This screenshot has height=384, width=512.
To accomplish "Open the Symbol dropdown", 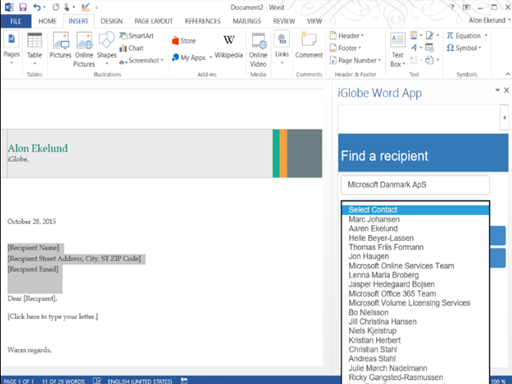I will tap(464, 48).
